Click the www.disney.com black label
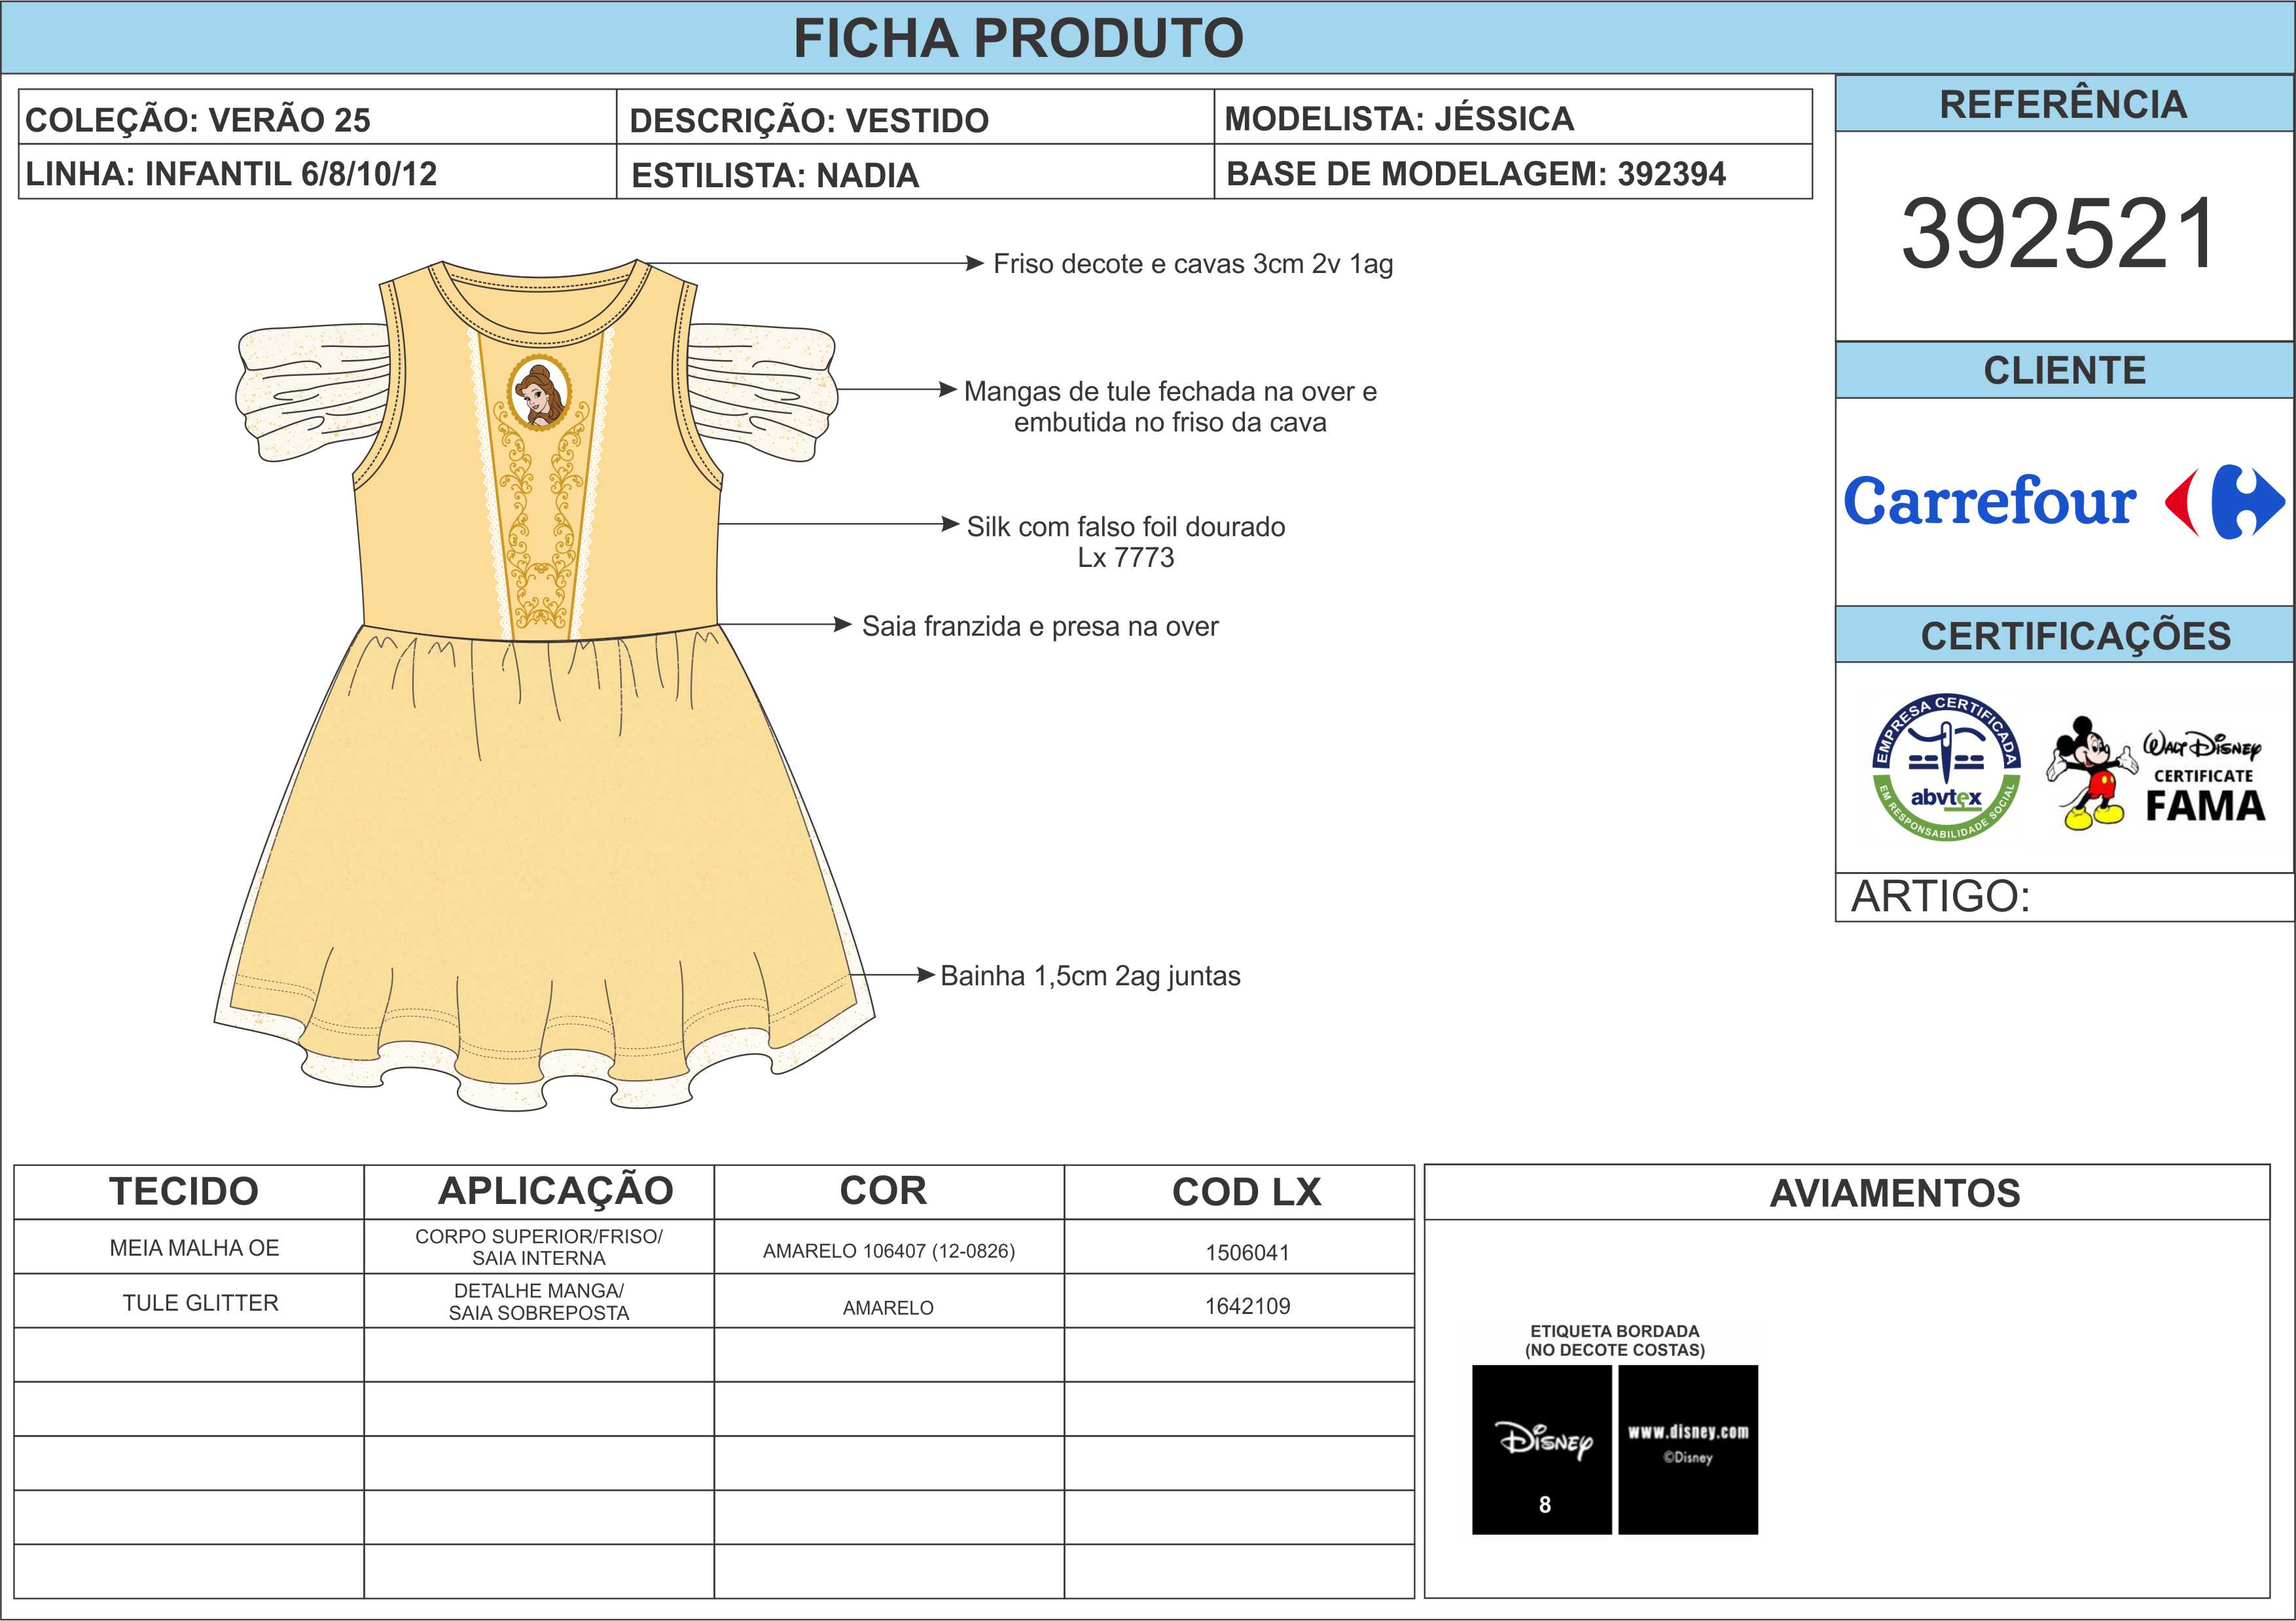Viewport: 2296px width, 1621px height. 1688,1449
